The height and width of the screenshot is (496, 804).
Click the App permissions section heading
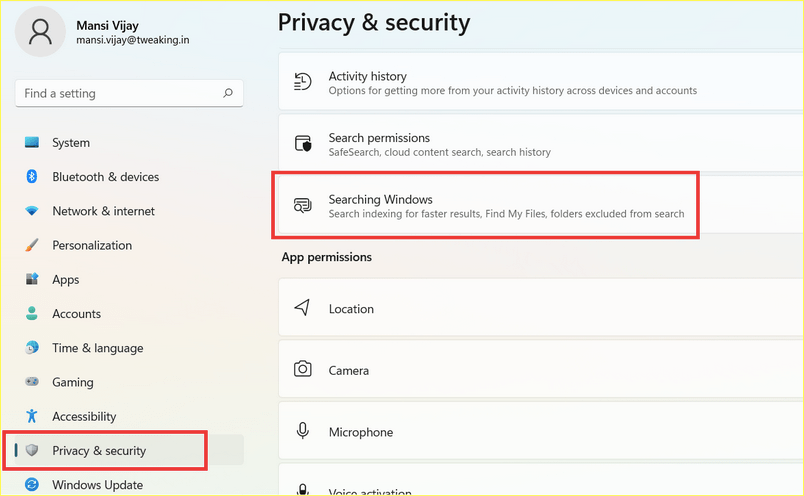pyautogui.click(x=327, y=257)
